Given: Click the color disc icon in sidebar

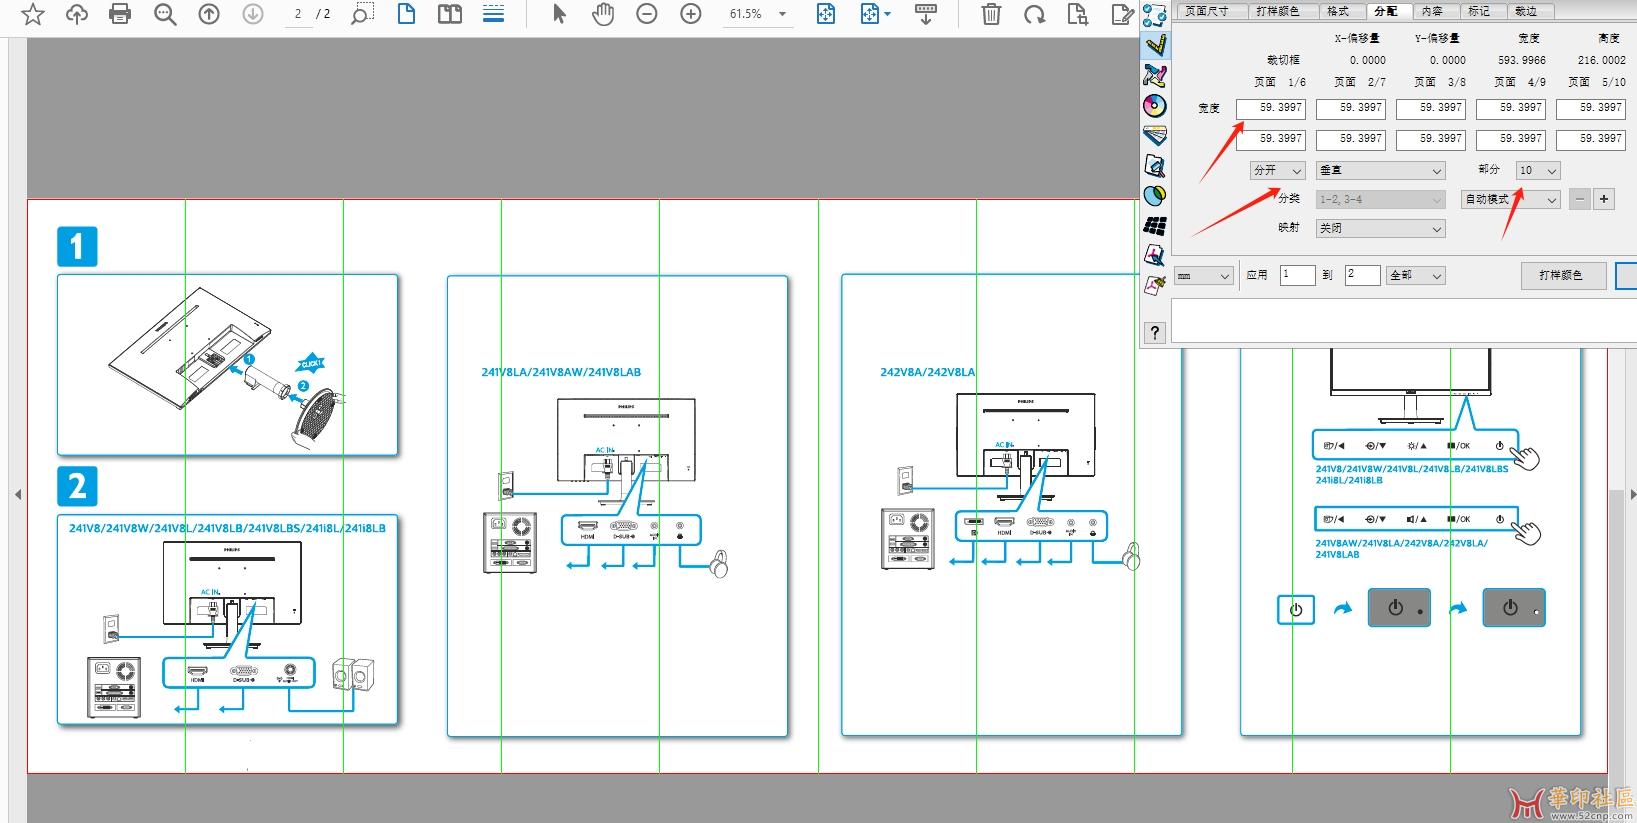Looking at the screenshot, I should [x=1155, y=106].
